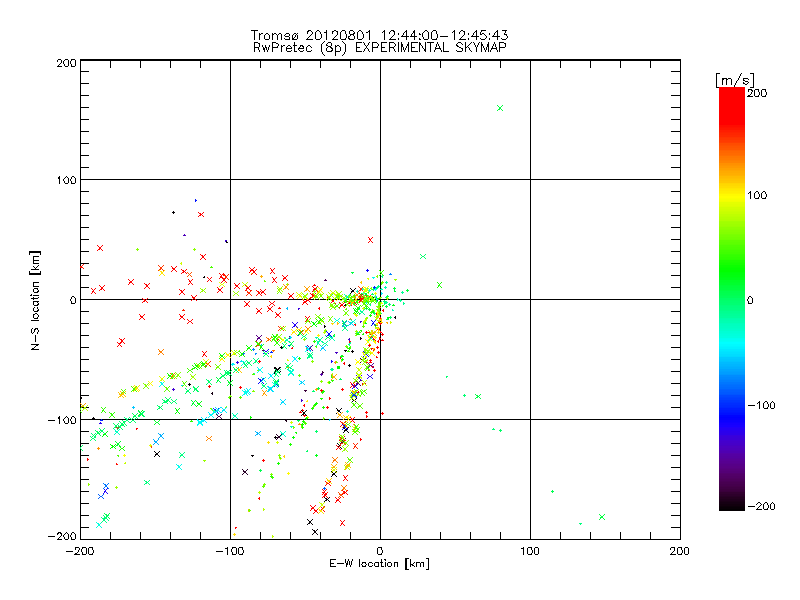Click the green cross marker near the bottom-right corner
Screen dimensions: 800x600
coord(602,517)
